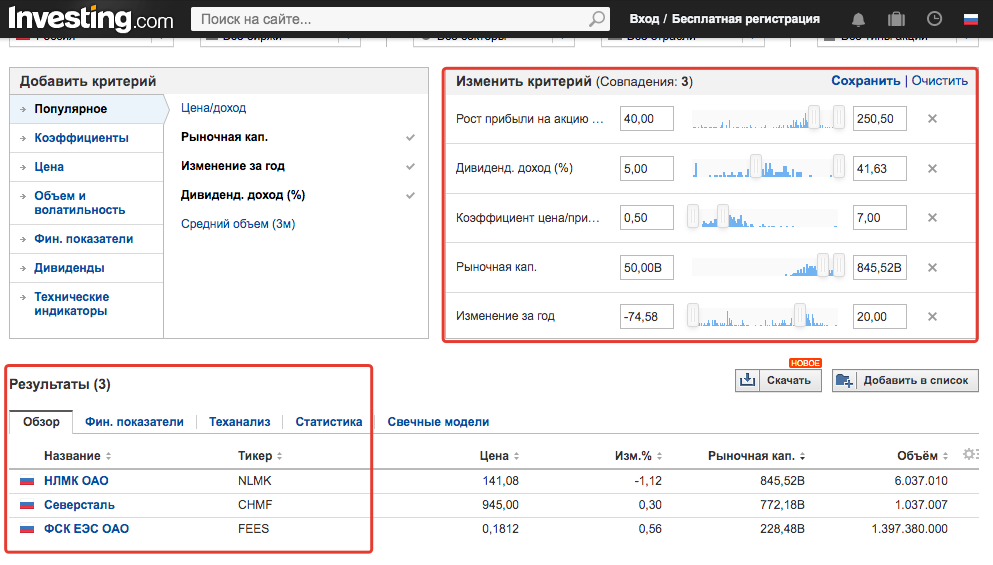This screenshot has height=565, width=993.
Task: Click the clock icon in header
Action: pos(934,19)
